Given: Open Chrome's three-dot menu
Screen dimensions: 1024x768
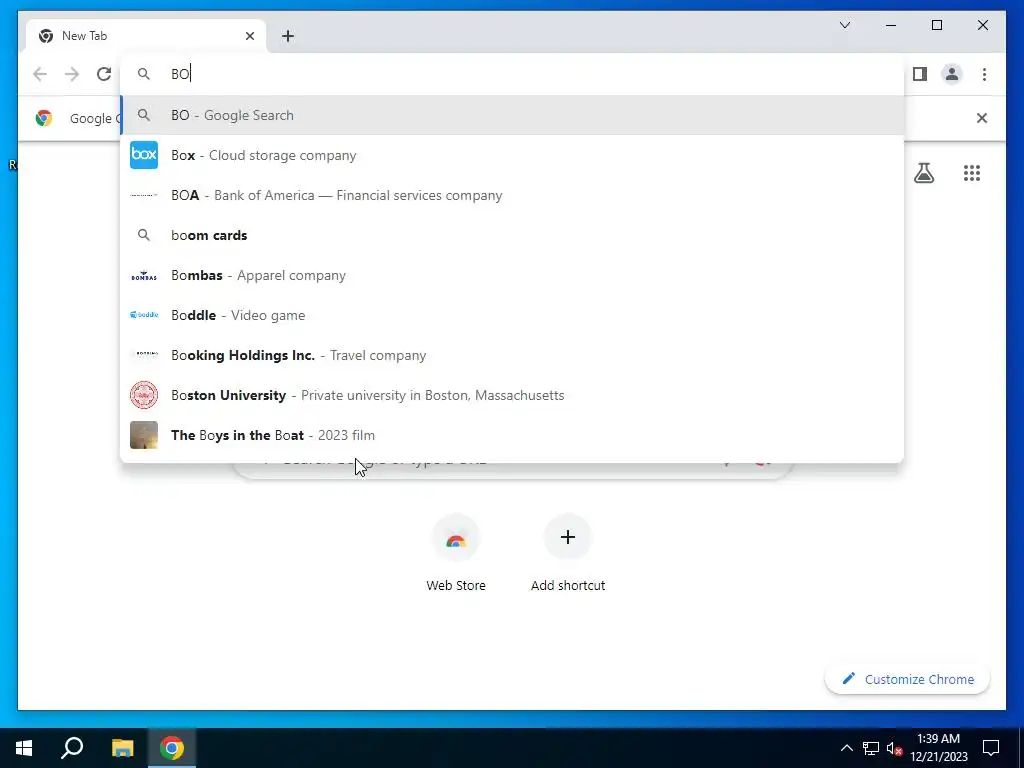Looking at the screenshot, I should tap(984, 74).
